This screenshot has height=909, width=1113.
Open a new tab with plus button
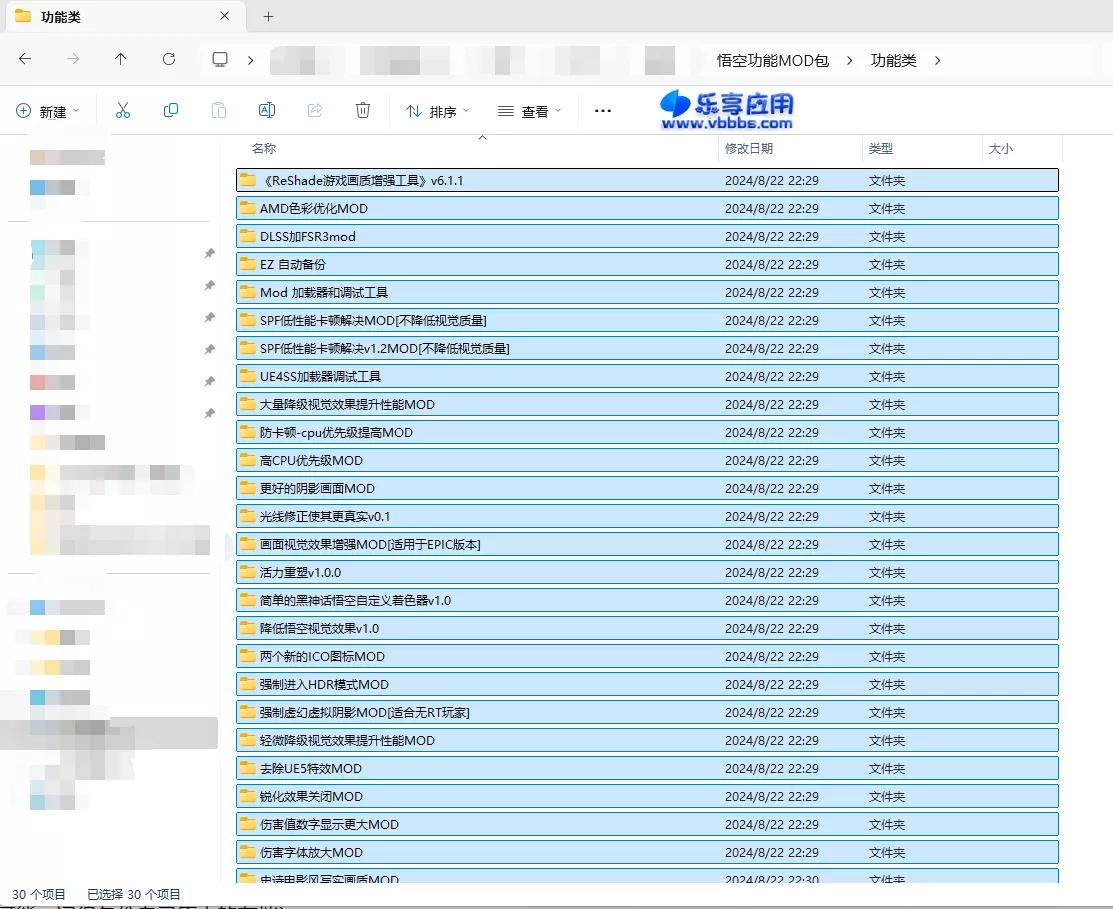(x=268, y=17)
